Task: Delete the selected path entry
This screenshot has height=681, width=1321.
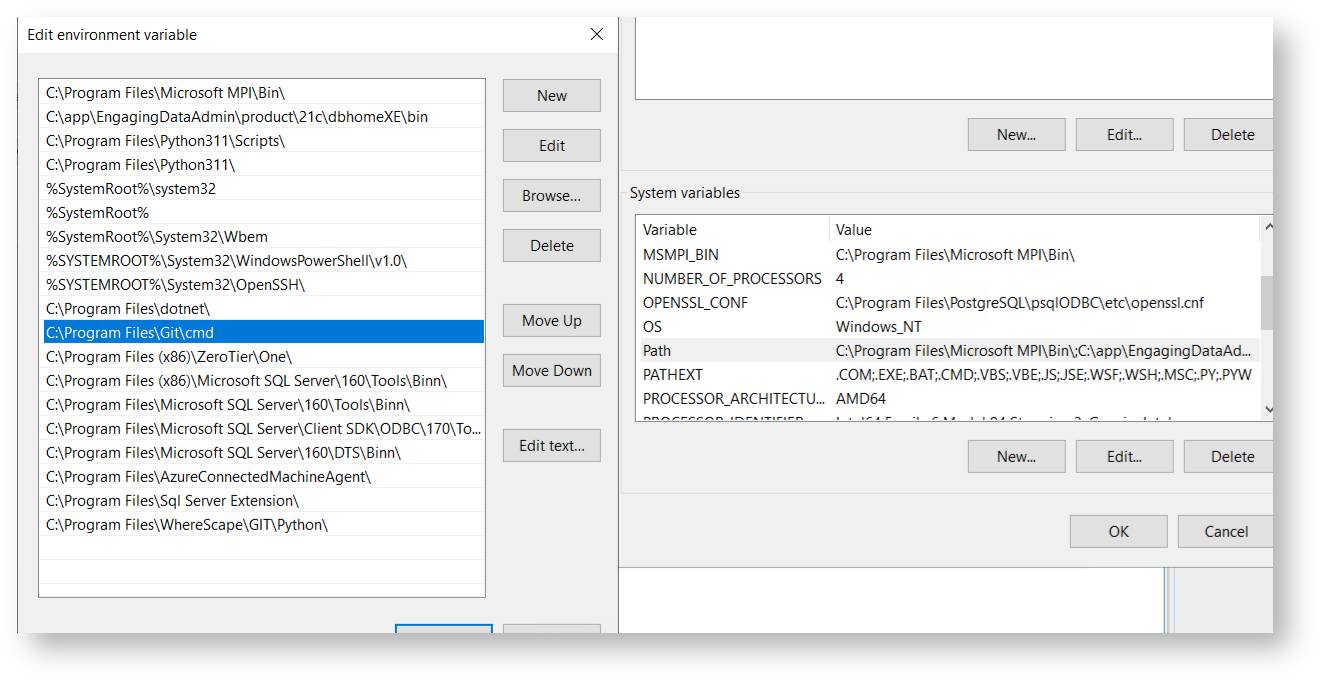Action: pyautogui.click(x=551, y=246)
